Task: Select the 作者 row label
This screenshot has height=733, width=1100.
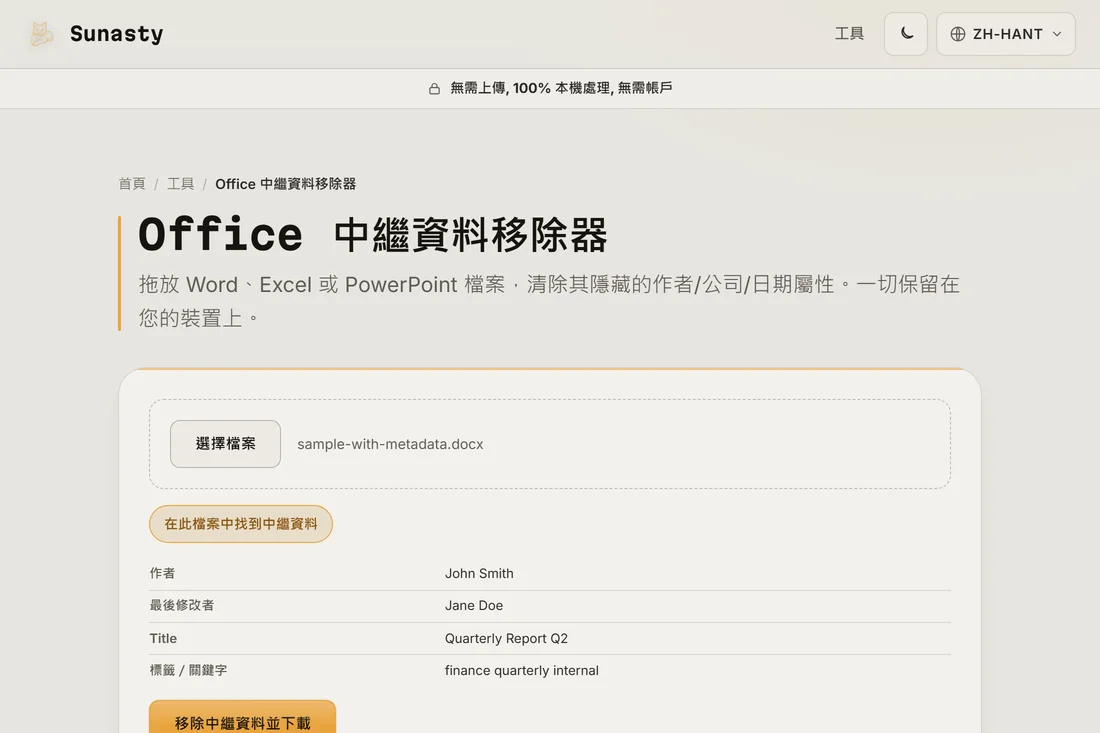Action: pyautogui.click(x=162, y=573)
